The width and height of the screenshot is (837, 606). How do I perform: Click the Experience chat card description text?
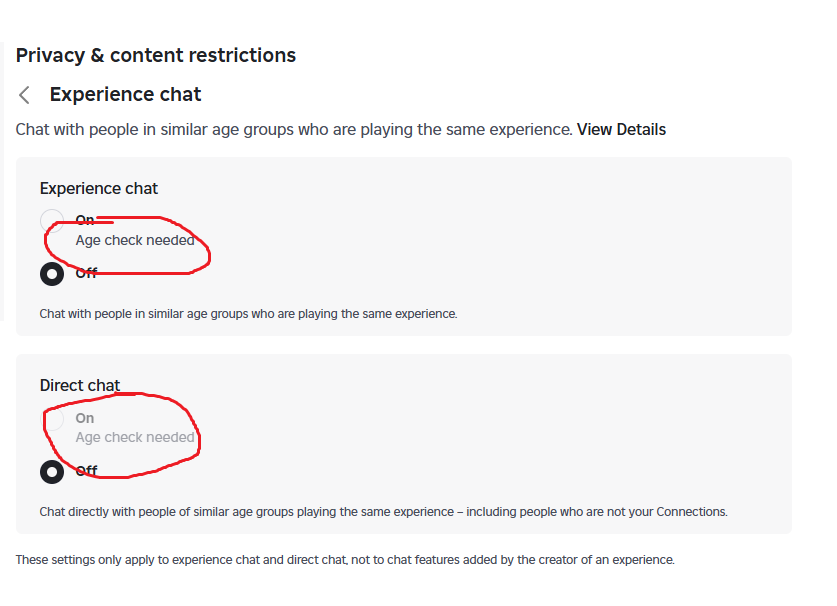248,313
